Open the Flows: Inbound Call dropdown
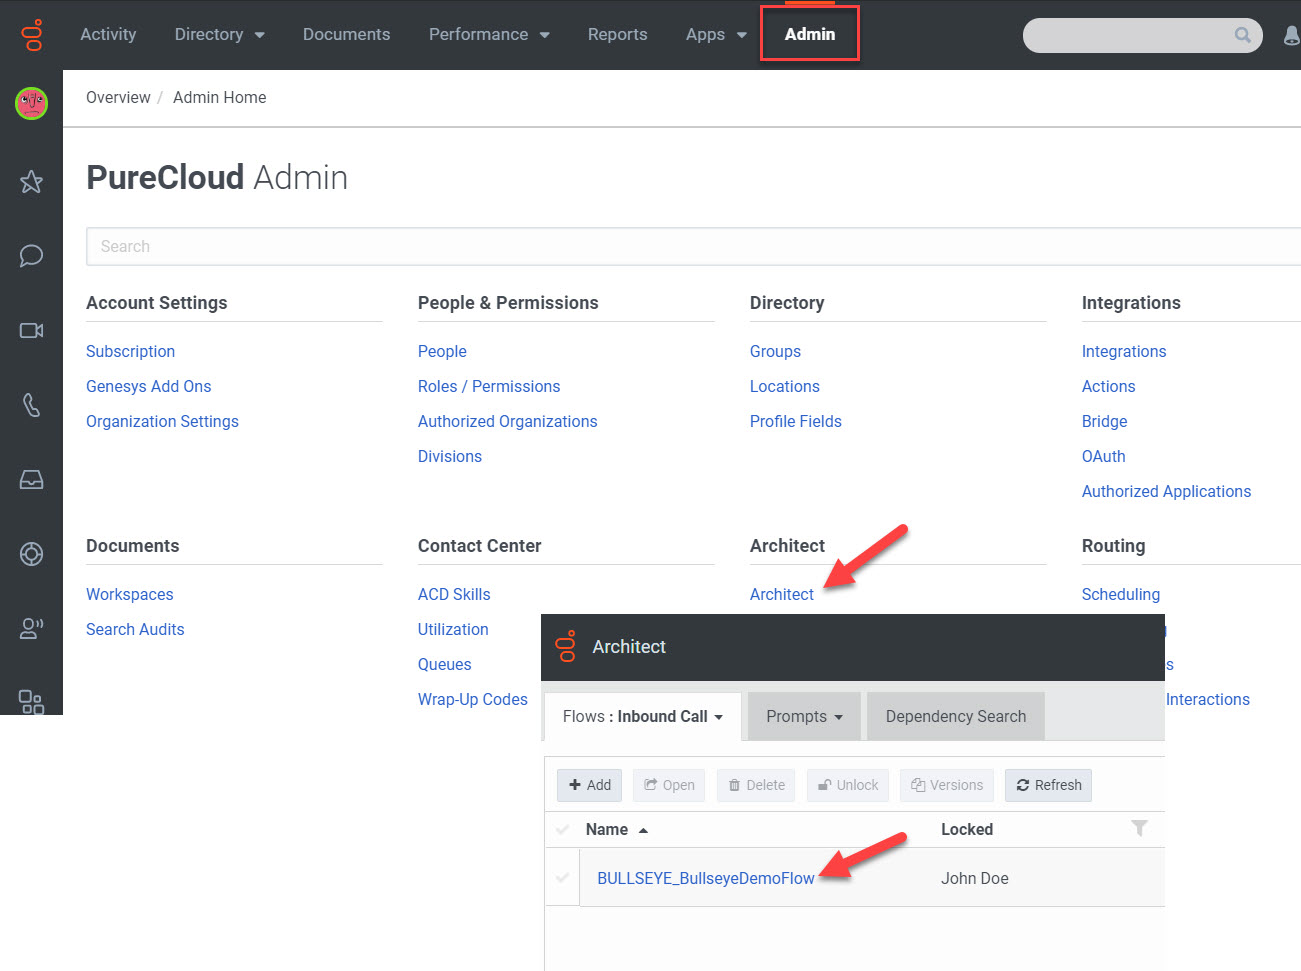The width and height of the screenshot is (1301, 971). [x=643, y=716]
